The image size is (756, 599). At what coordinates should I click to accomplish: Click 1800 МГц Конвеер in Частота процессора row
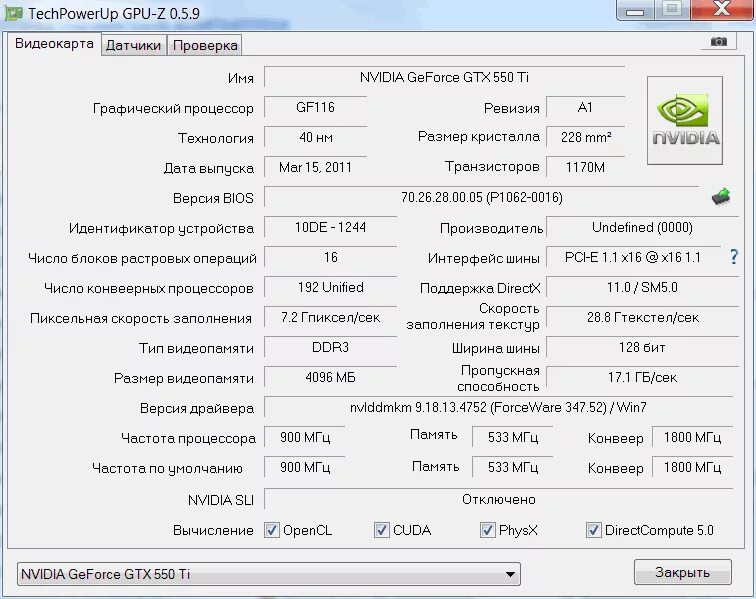click(x=692, y=437)
